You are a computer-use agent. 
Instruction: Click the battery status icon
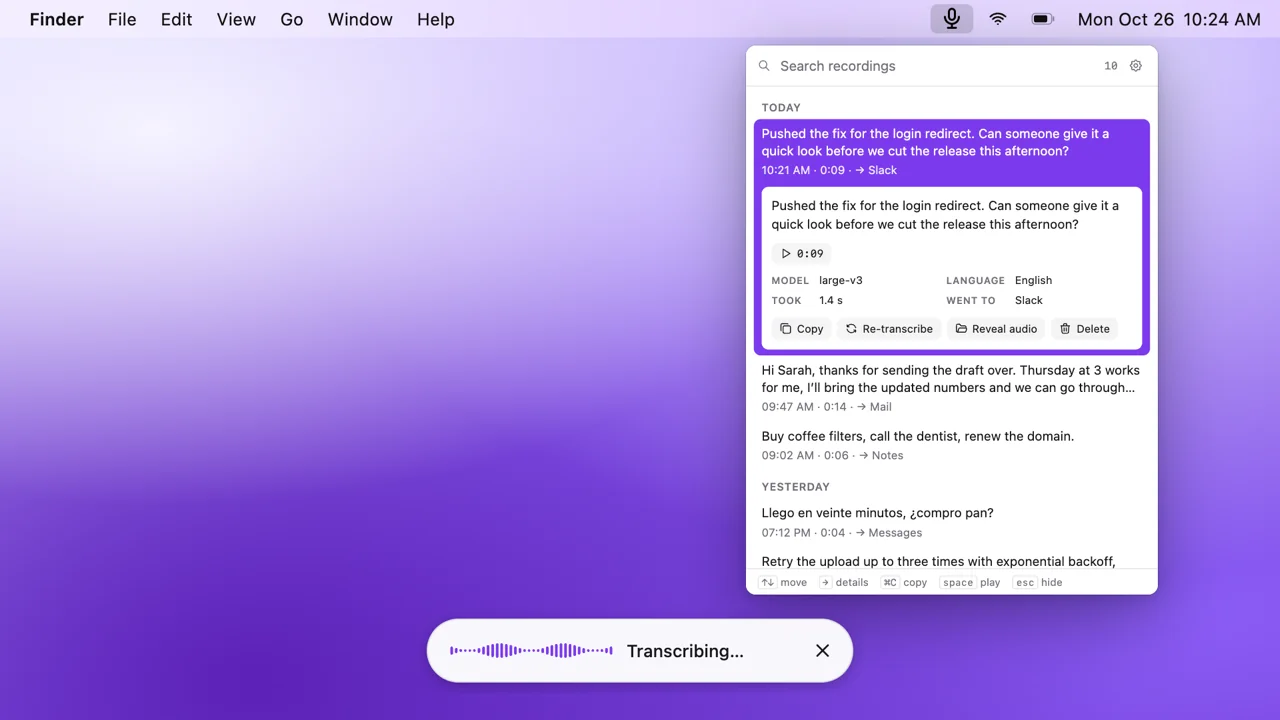point(1043,19)
